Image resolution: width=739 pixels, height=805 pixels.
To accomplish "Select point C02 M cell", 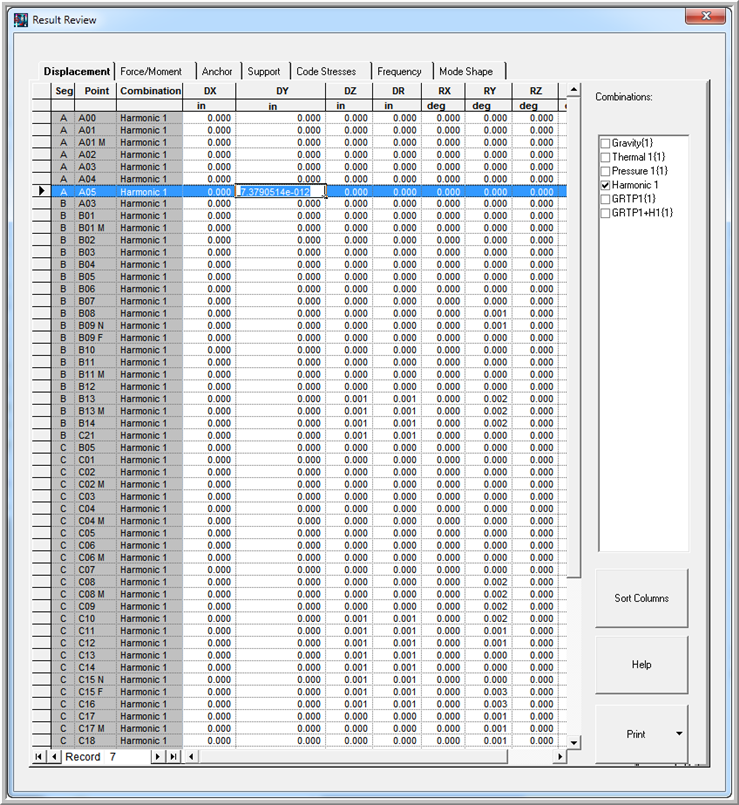I will 96,484.
